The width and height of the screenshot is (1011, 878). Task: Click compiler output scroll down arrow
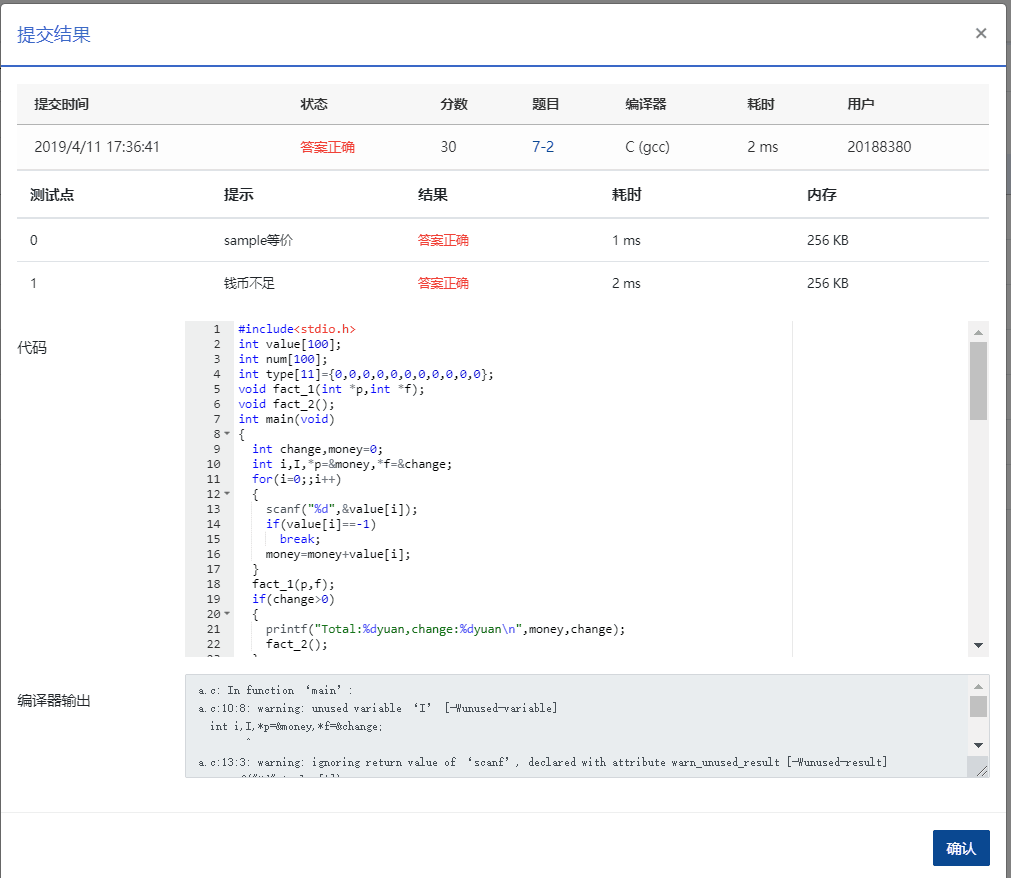pyautogui.click(x=978, y=745)
